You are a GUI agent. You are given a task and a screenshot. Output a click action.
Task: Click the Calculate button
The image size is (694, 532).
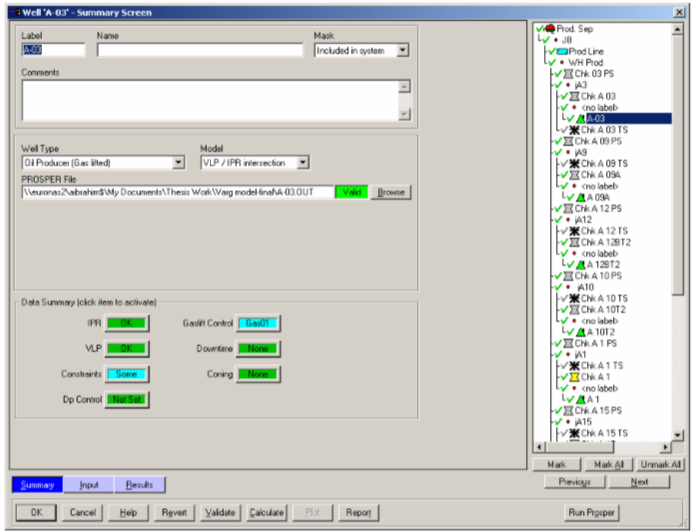(x=266, y=513)
